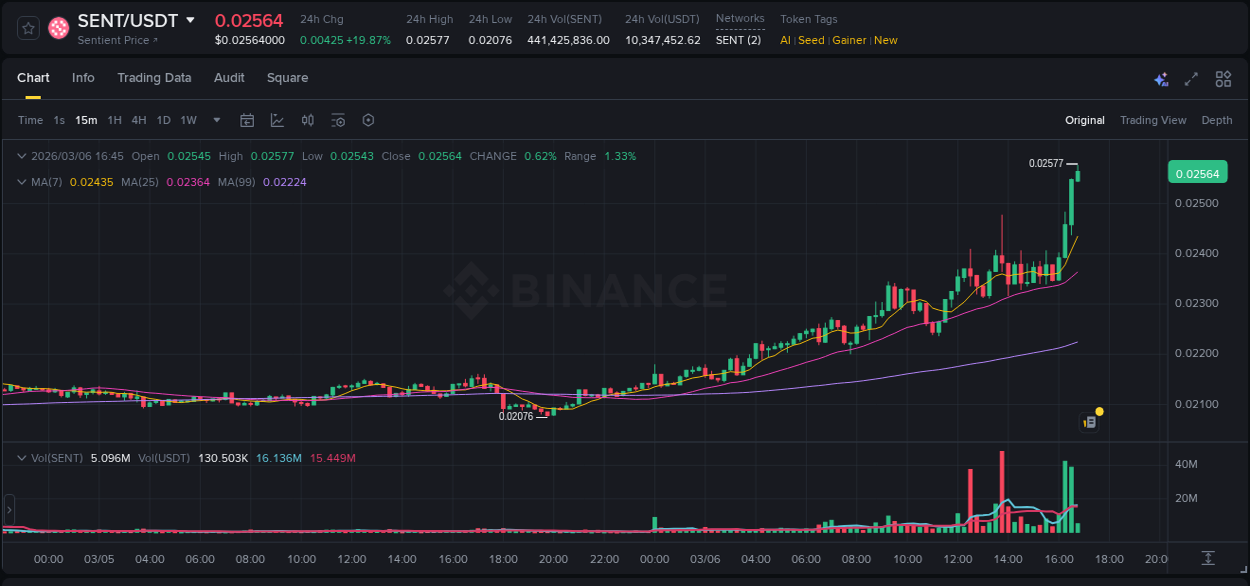Collapse the moving averages row chevron

21,182
